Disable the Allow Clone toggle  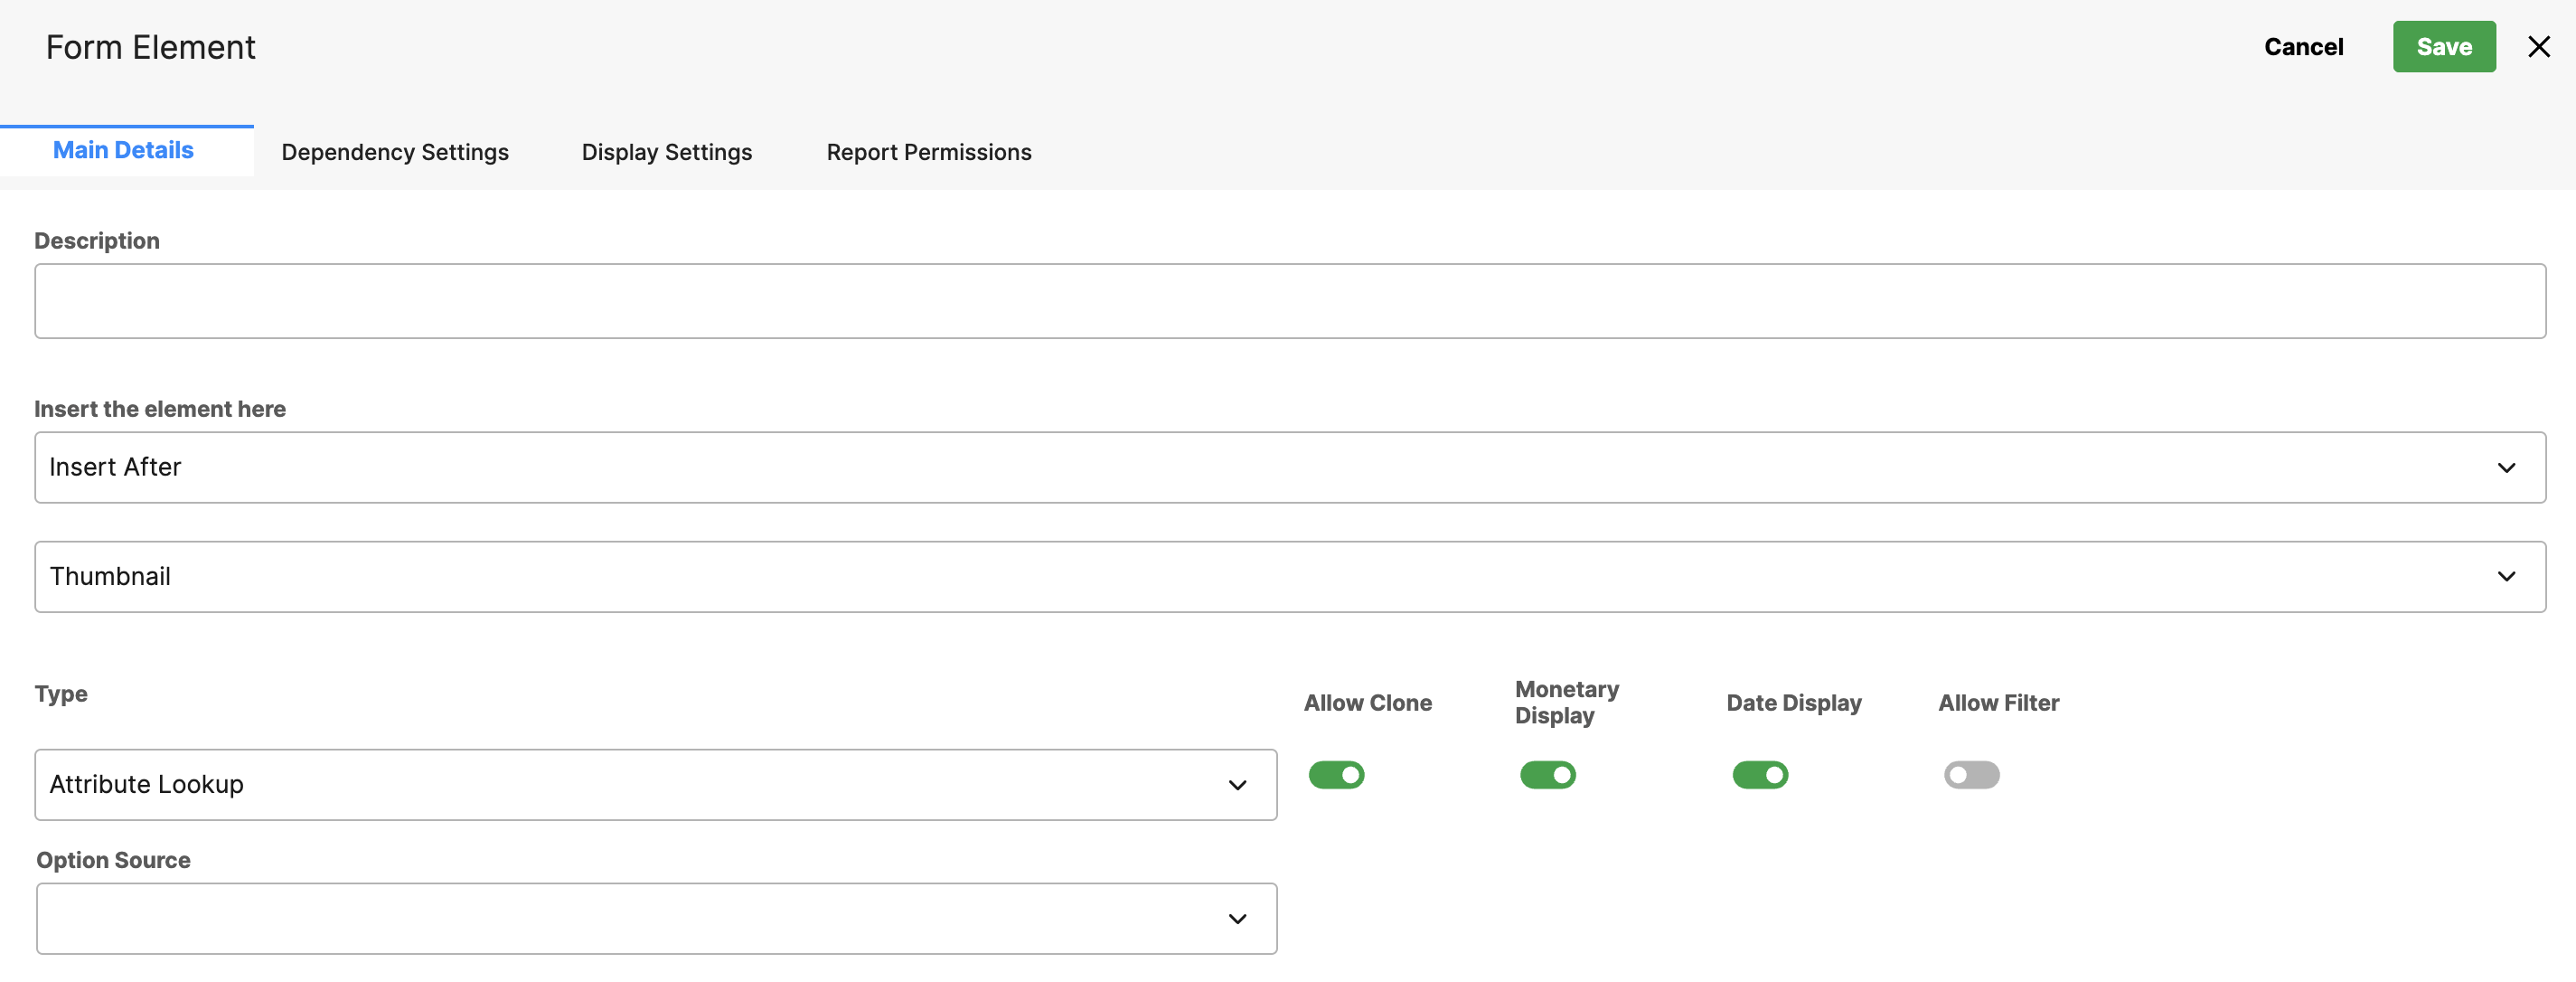coord(1336,775)
